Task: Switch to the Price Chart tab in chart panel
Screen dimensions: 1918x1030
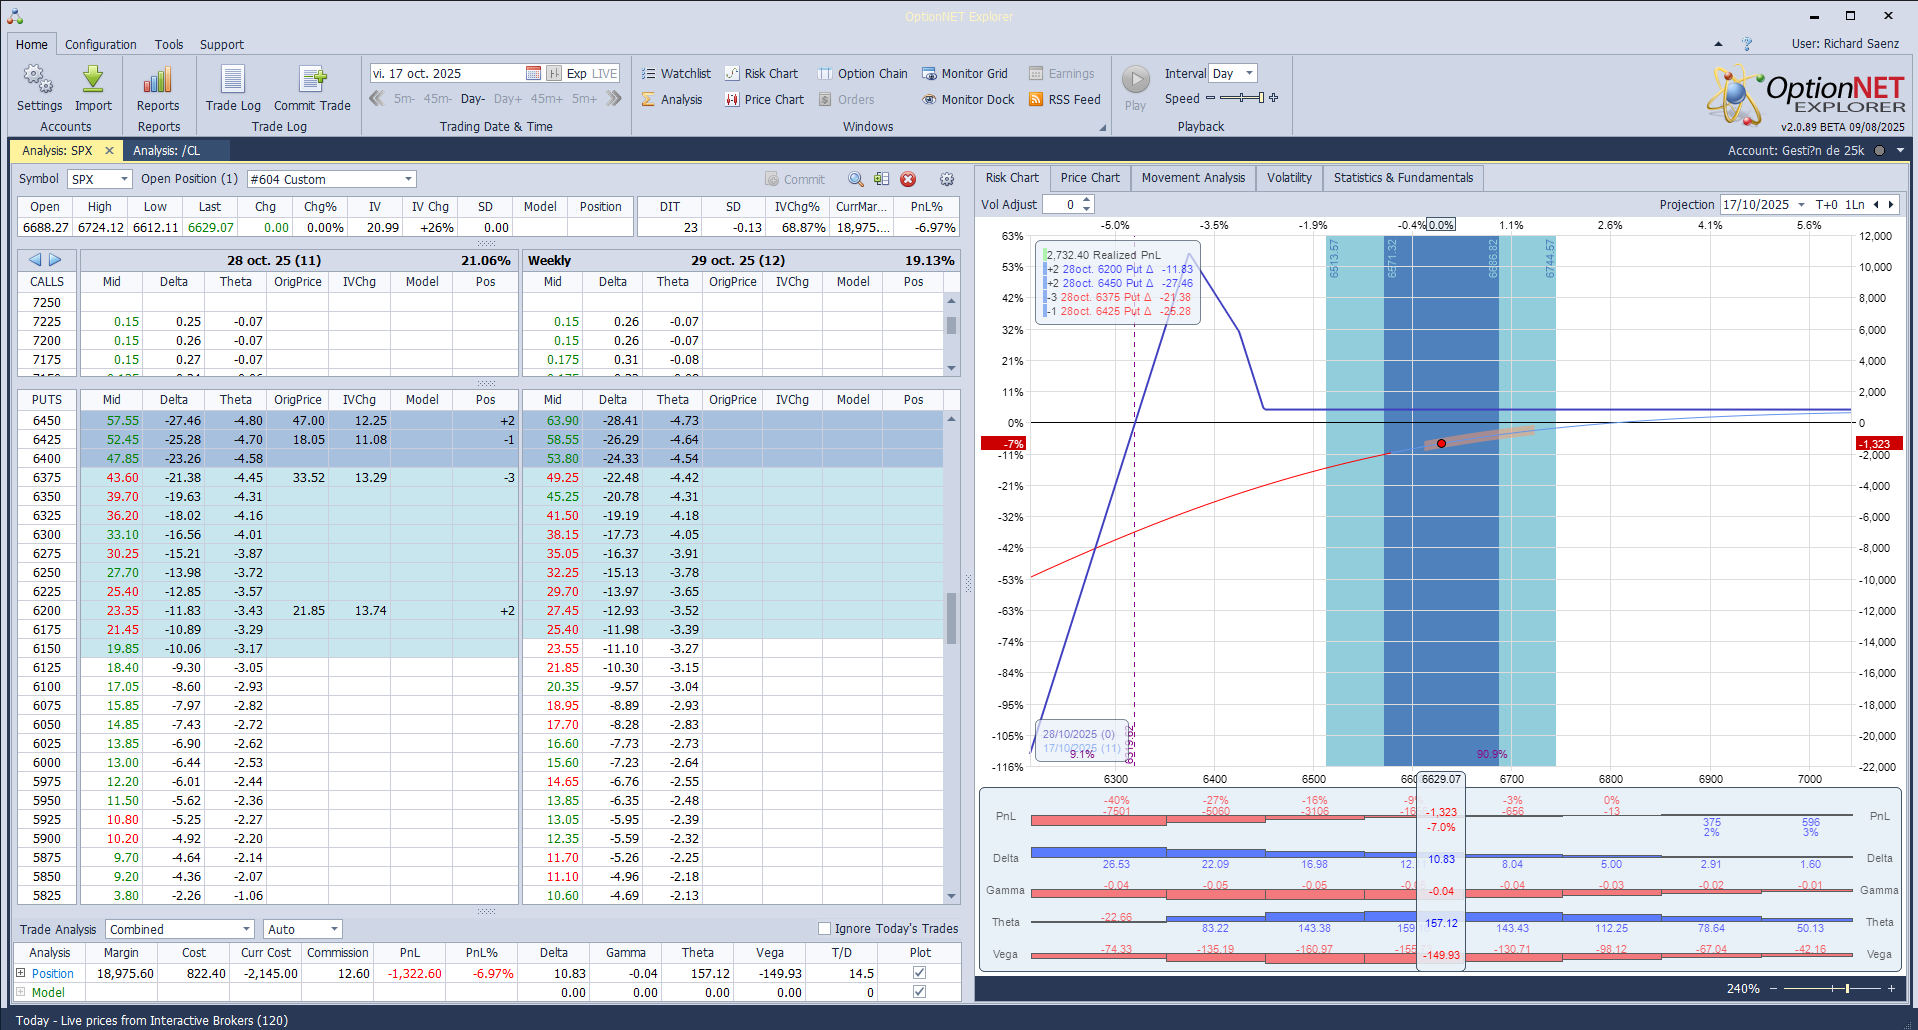Action: pyautogui.click(x=1090, y=178)
